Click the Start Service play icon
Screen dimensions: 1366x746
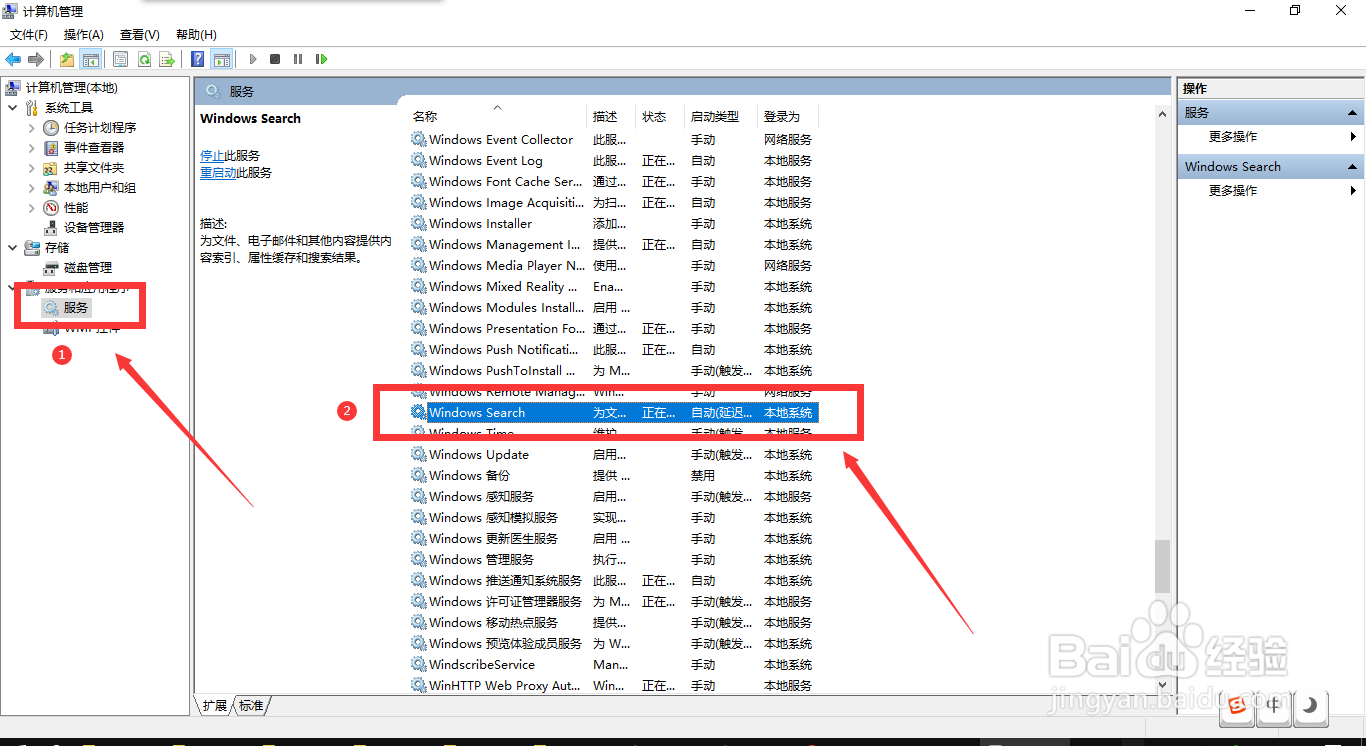[x=253, y=59]
